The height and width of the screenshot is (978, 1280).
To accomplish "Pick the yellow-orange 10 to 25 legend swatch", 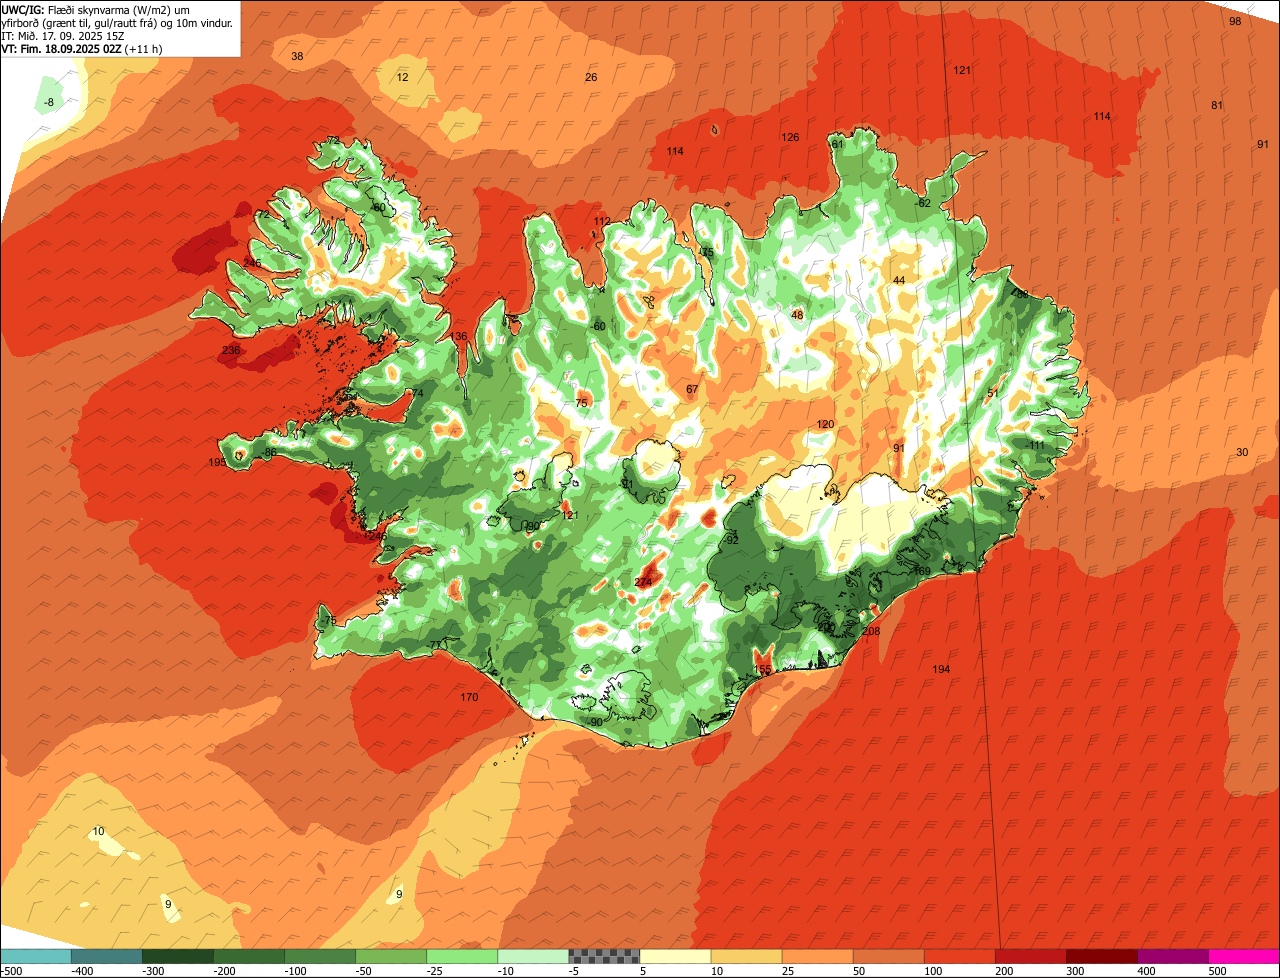I will point(745,956).
